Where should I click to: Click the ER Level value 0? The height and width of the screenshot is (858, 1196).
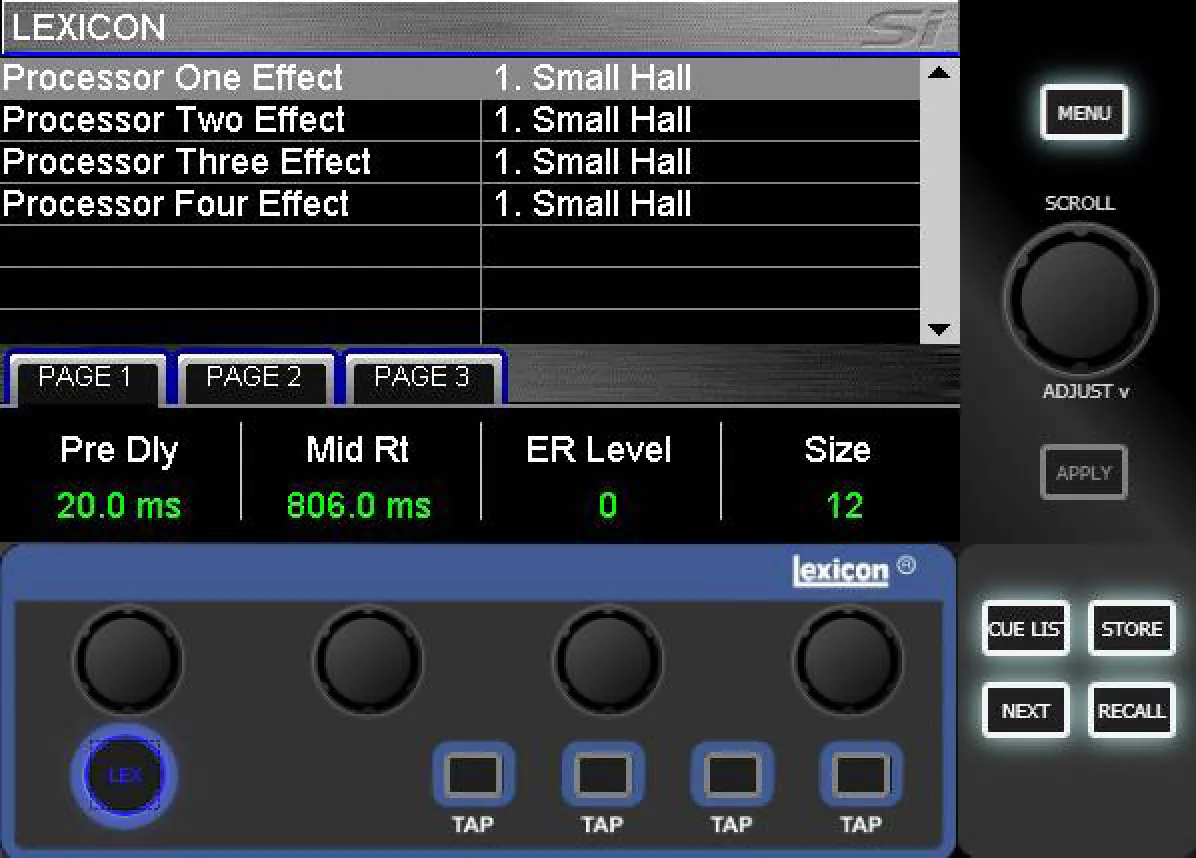click(607, 506)
